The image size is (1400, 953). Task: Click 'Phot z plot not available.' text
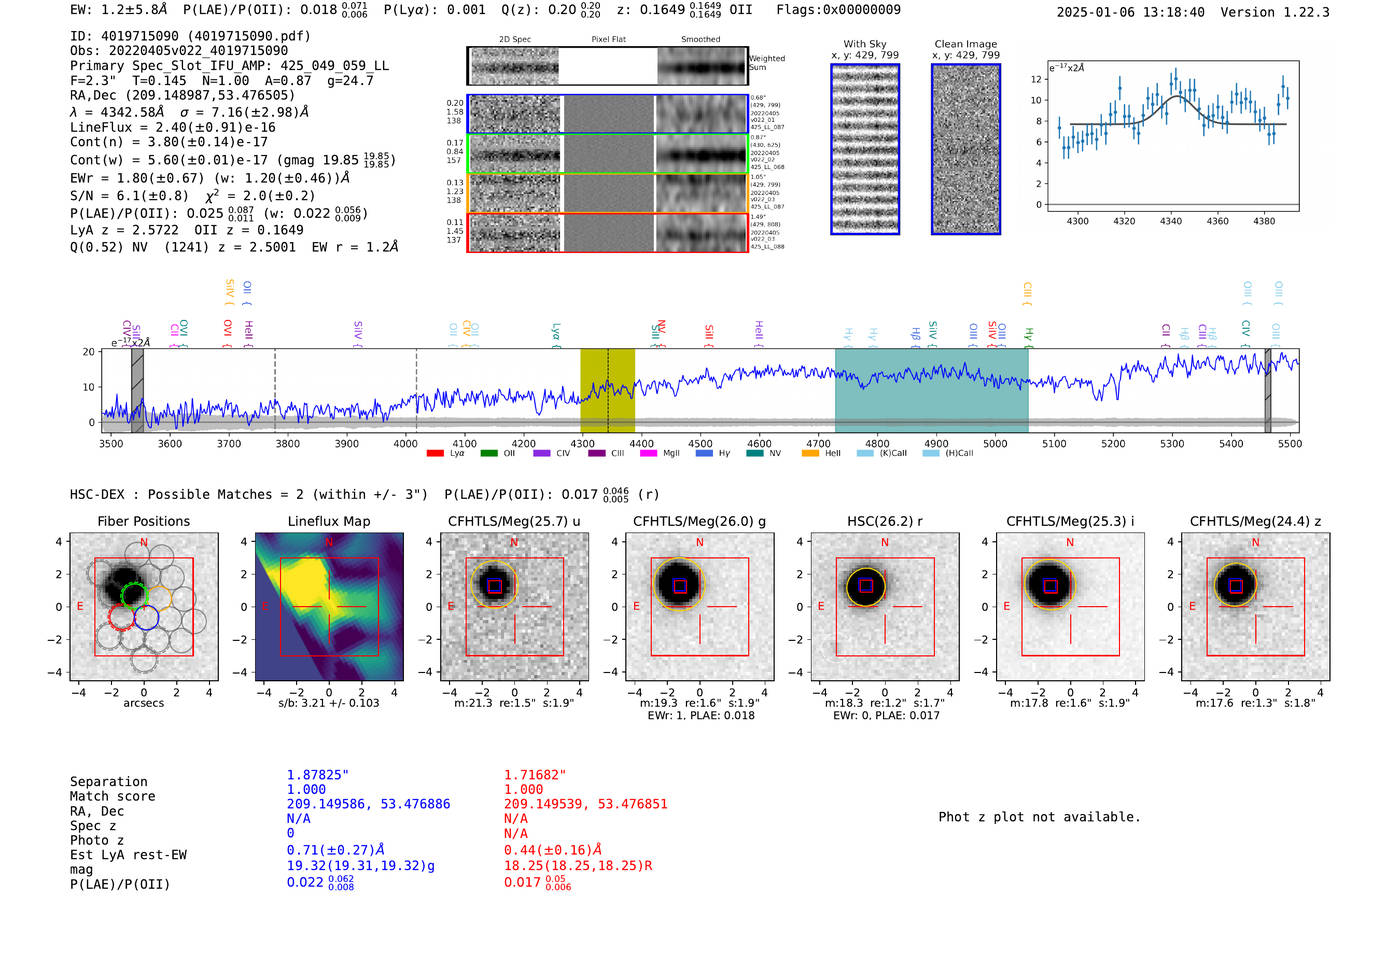pos(1039,817)
